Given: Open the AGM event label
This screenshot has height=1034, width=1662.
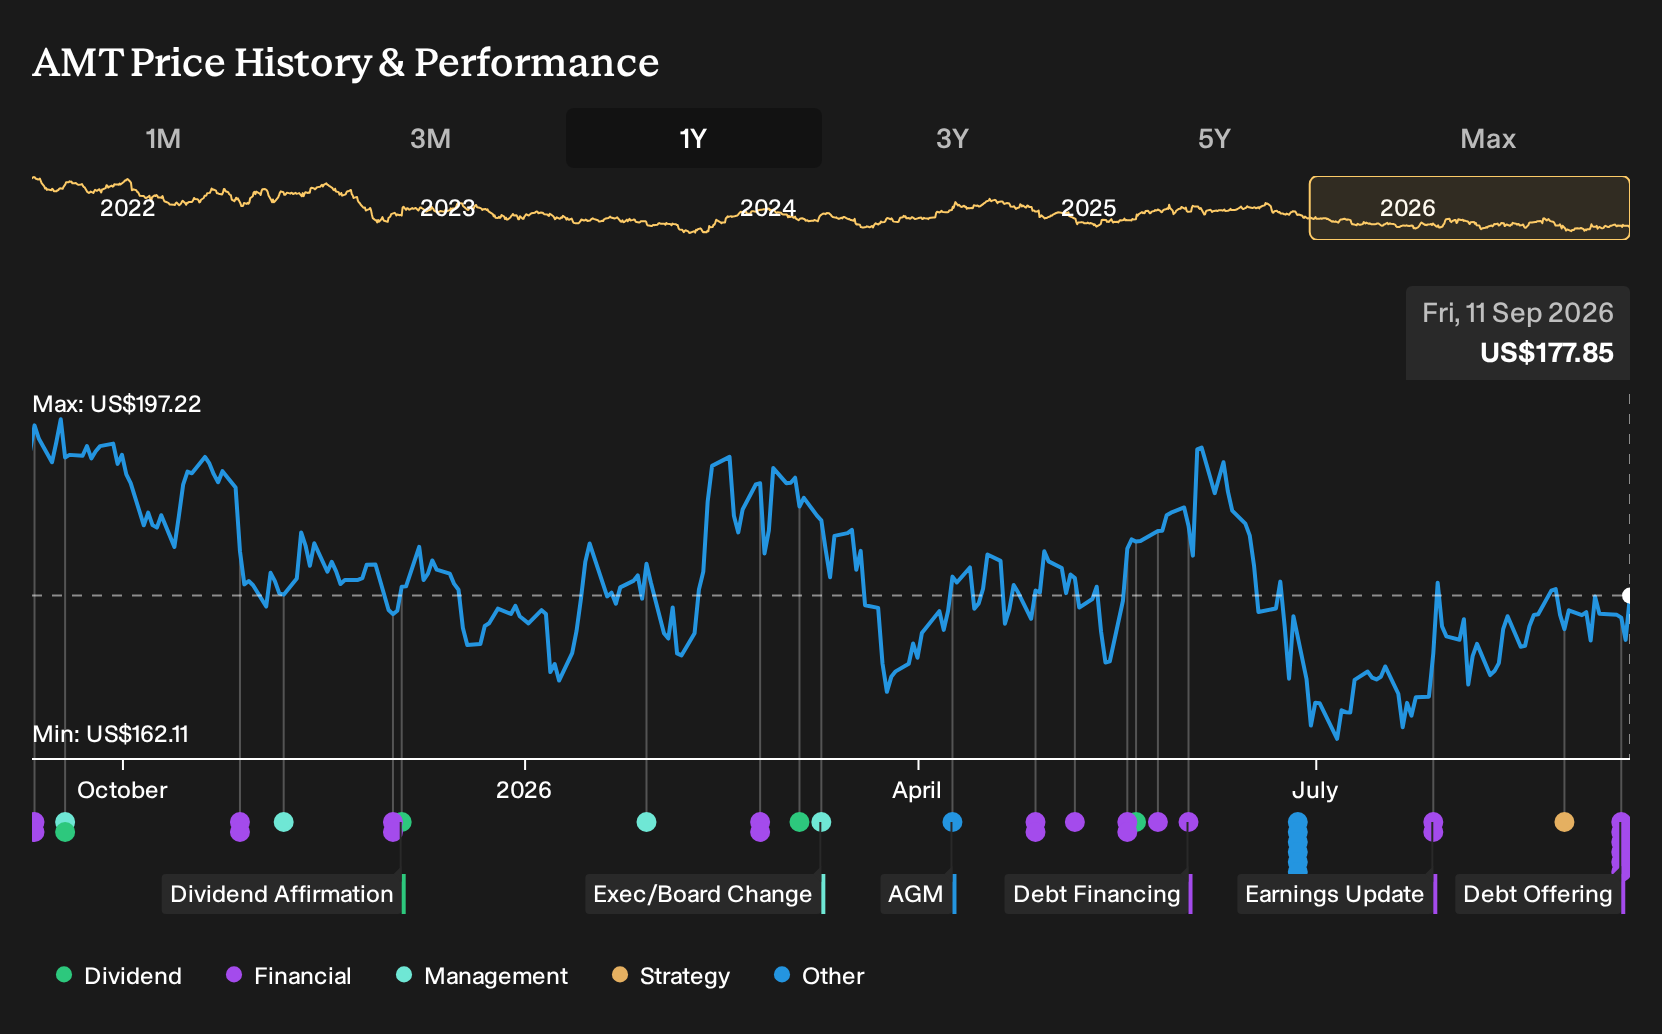Looking at the screenshot, I should [917, 894].
